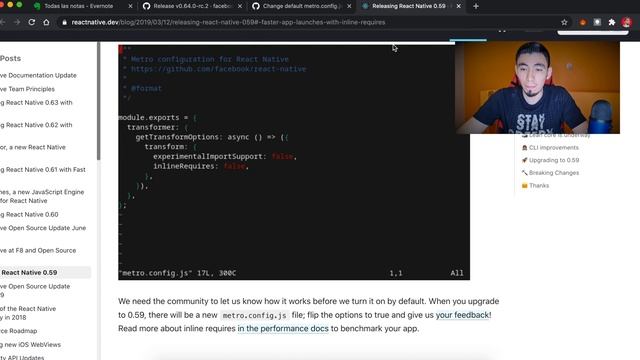
Task: Click the sidebar scrollbar thumb
Action: [x=98, y=101]
